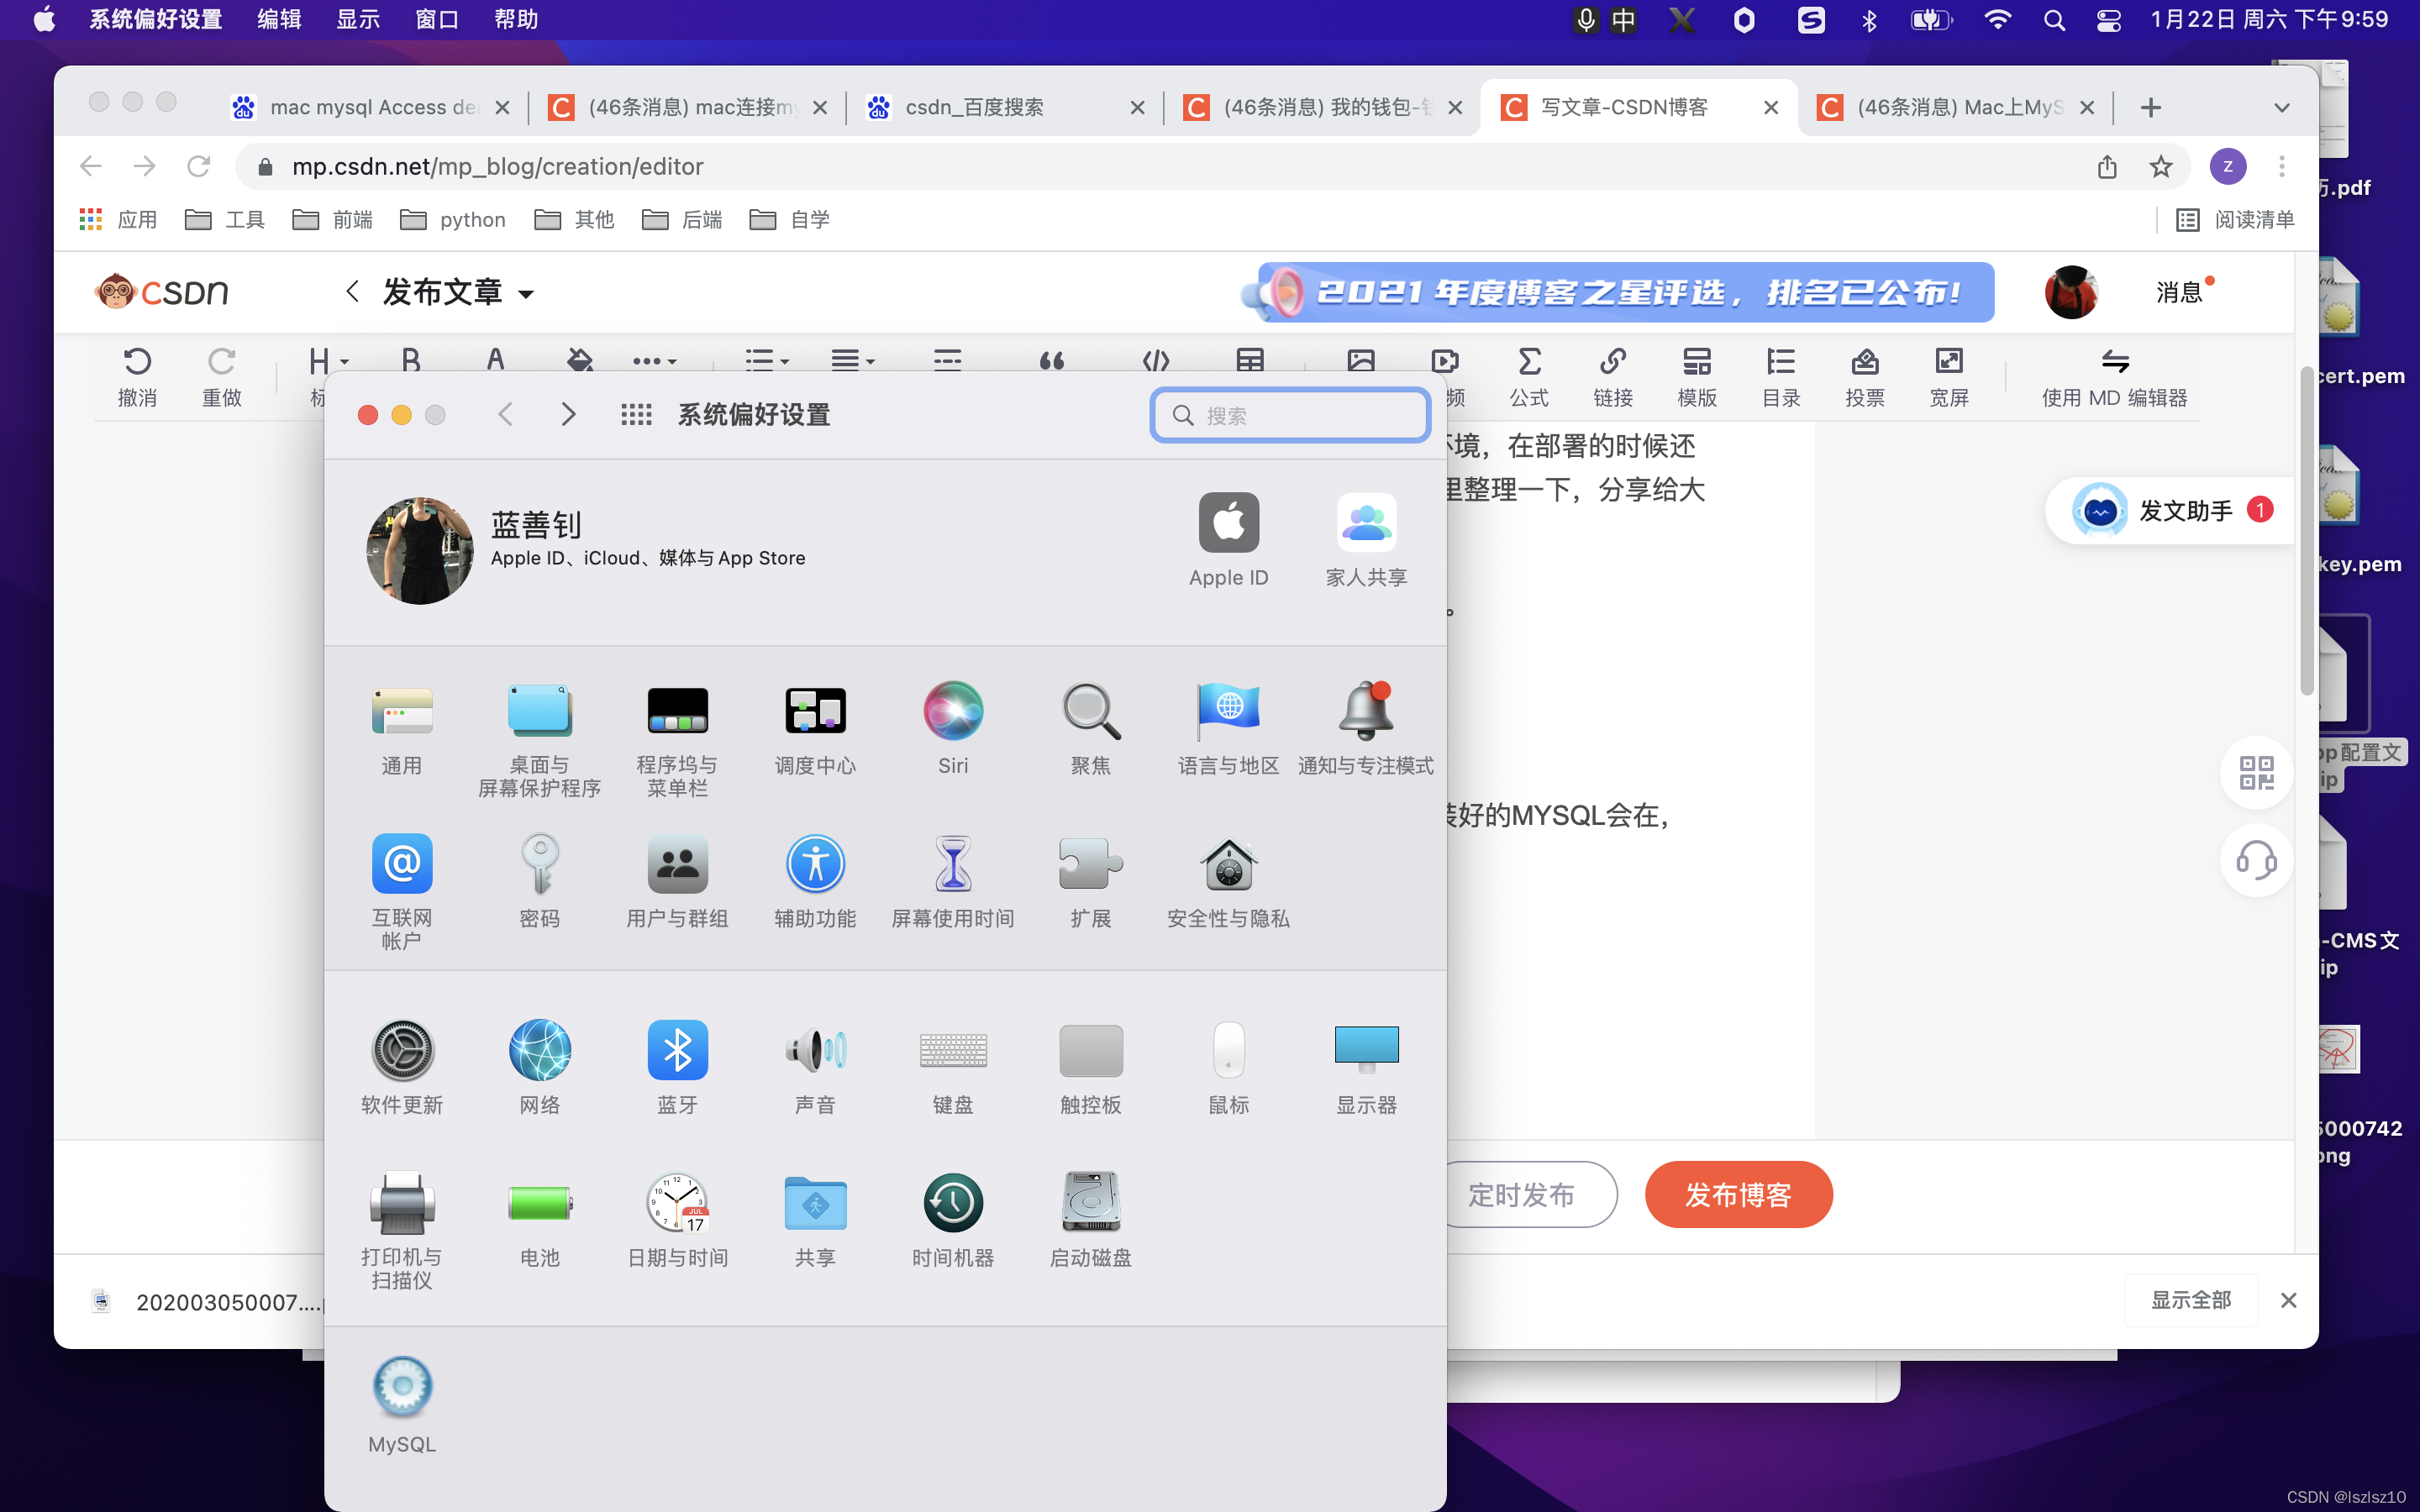Open 密码 (Passwords) pane

[x=540, y=882]
